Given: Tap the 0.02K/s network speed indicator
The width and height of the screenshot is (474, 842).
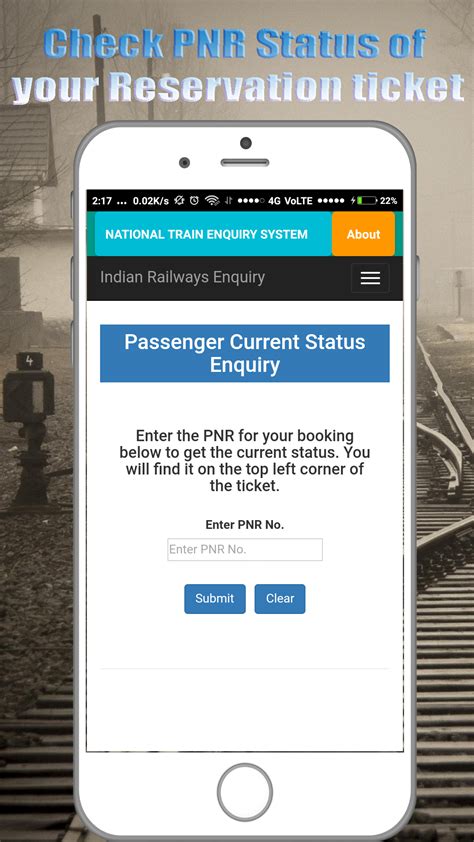Looking at the screenshot, I should coord(151,201).
